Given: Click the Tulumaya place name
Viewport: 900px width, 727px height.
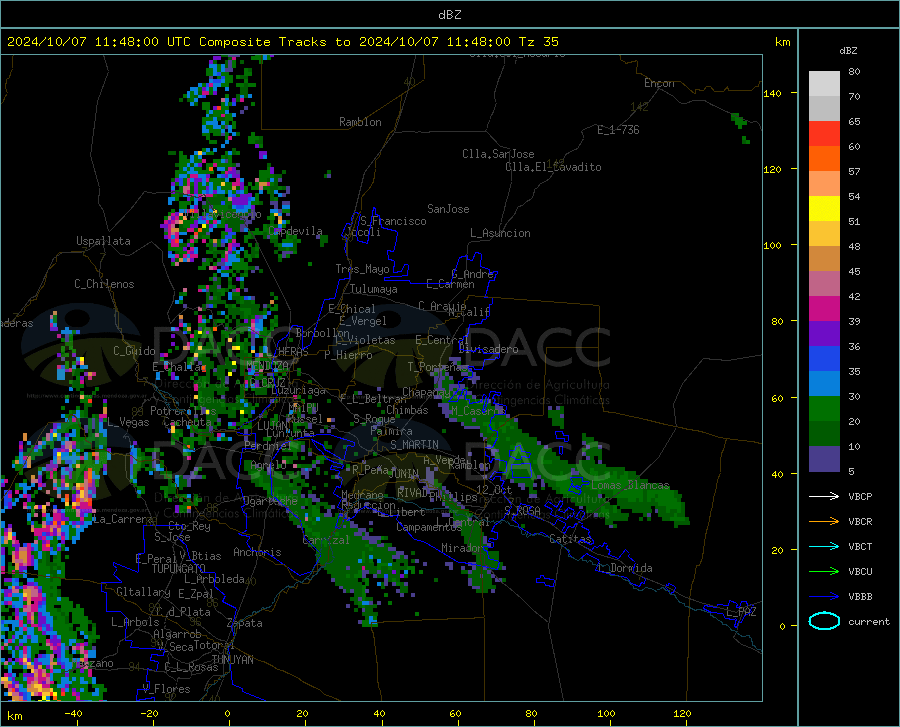Looking at the screenshot, I should click(373, 289).
